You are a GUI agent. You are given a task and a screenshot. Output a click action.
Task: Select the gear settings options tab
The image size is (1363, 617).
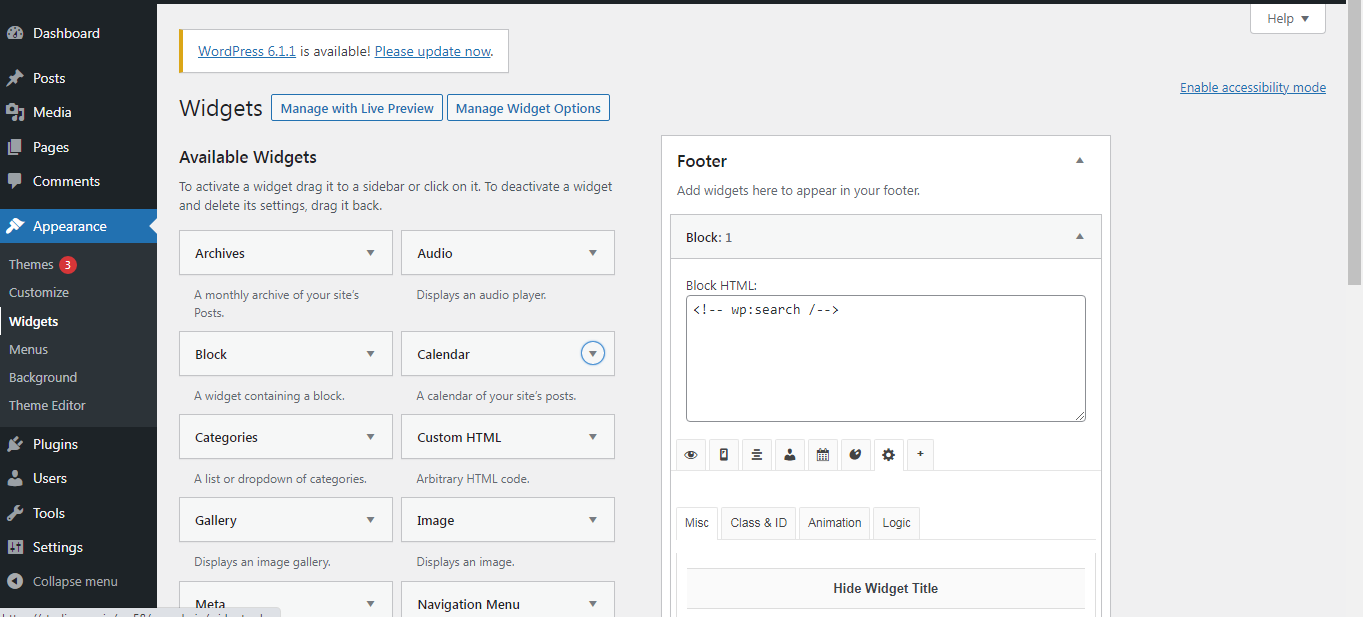(888, 455)
